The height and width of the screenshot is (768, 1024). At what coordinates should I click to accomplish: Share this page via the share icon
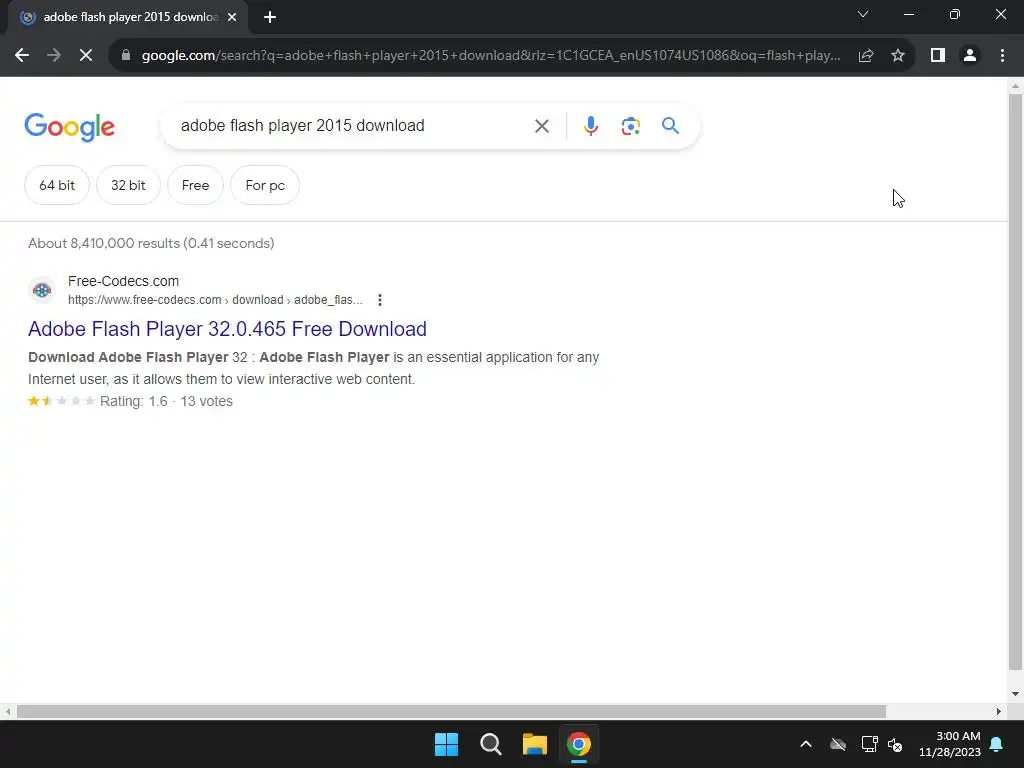[866, 56]
